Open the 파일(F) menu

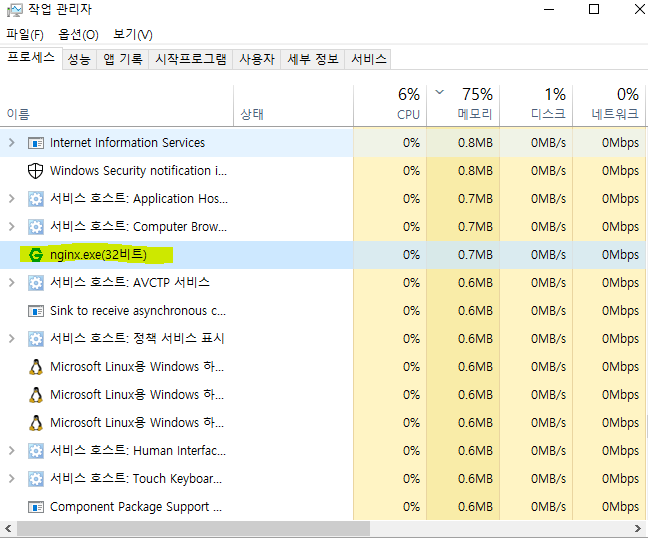25,35
